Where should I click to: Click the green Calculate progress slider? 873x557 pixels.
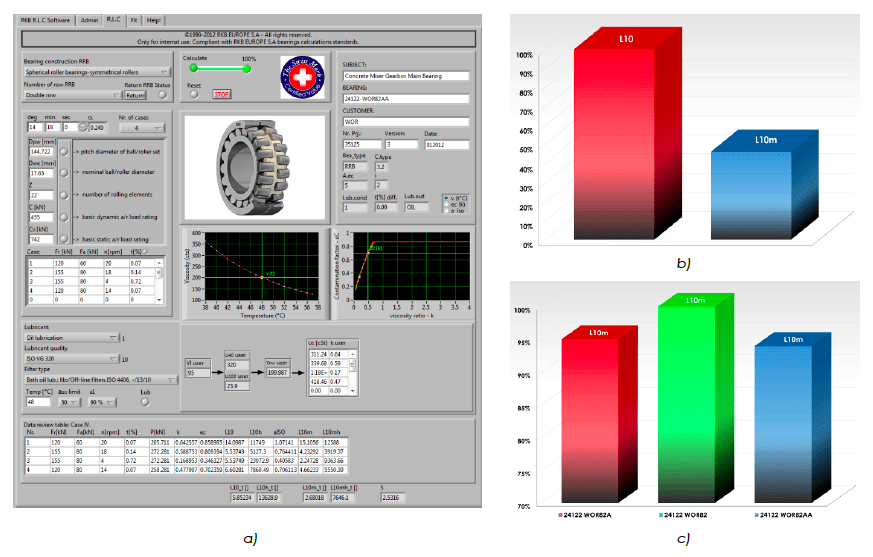point(219,69)
